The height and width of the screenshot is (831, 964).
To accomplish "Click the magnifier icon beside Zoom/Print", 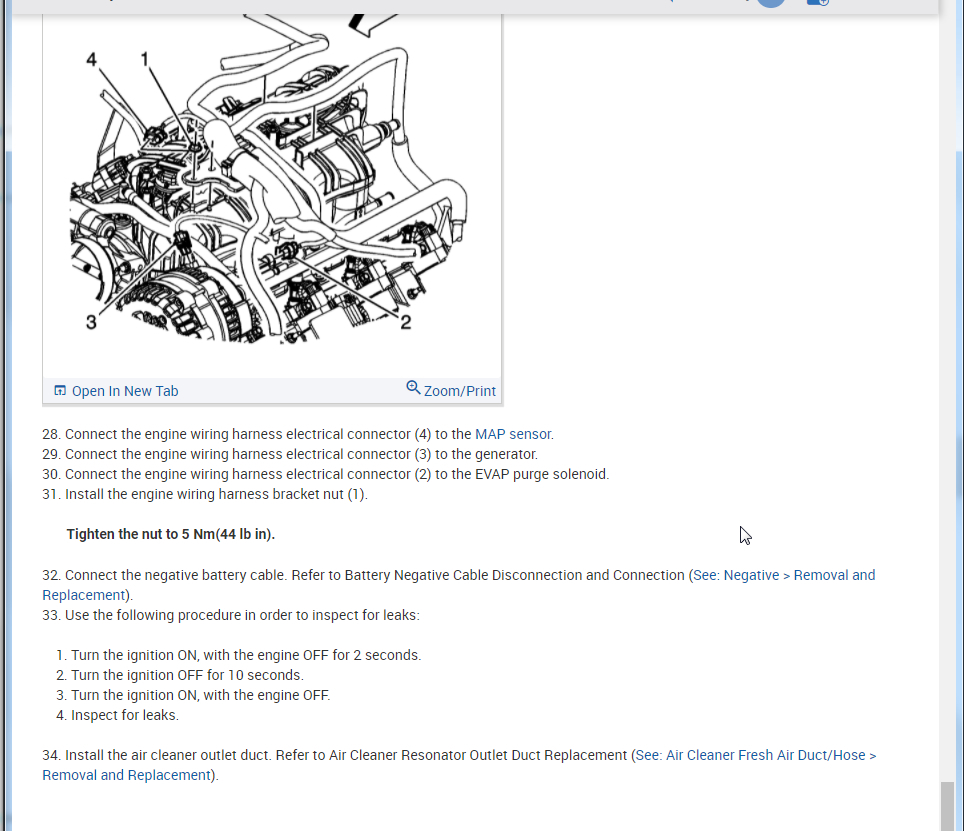I will tap(413, 388).
